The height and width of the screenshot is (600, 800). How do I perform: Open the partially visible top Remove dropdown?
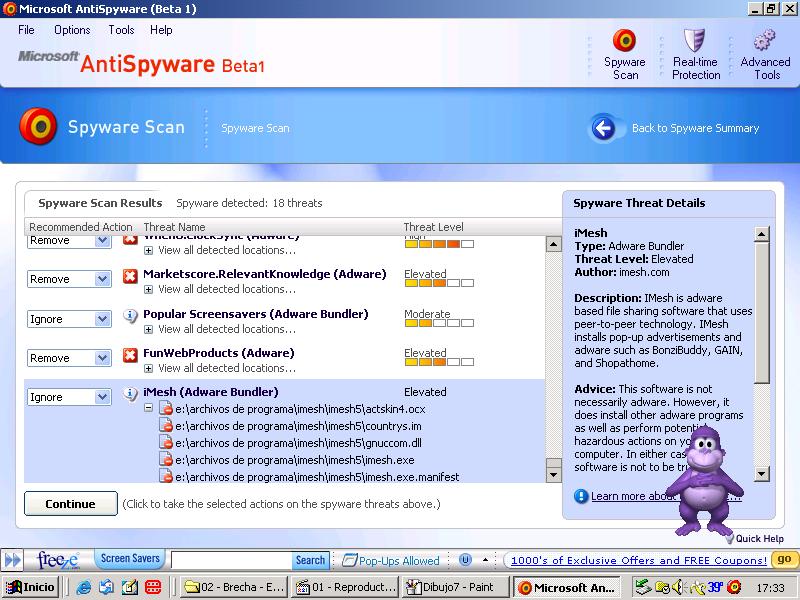click(x=103, y=241)
